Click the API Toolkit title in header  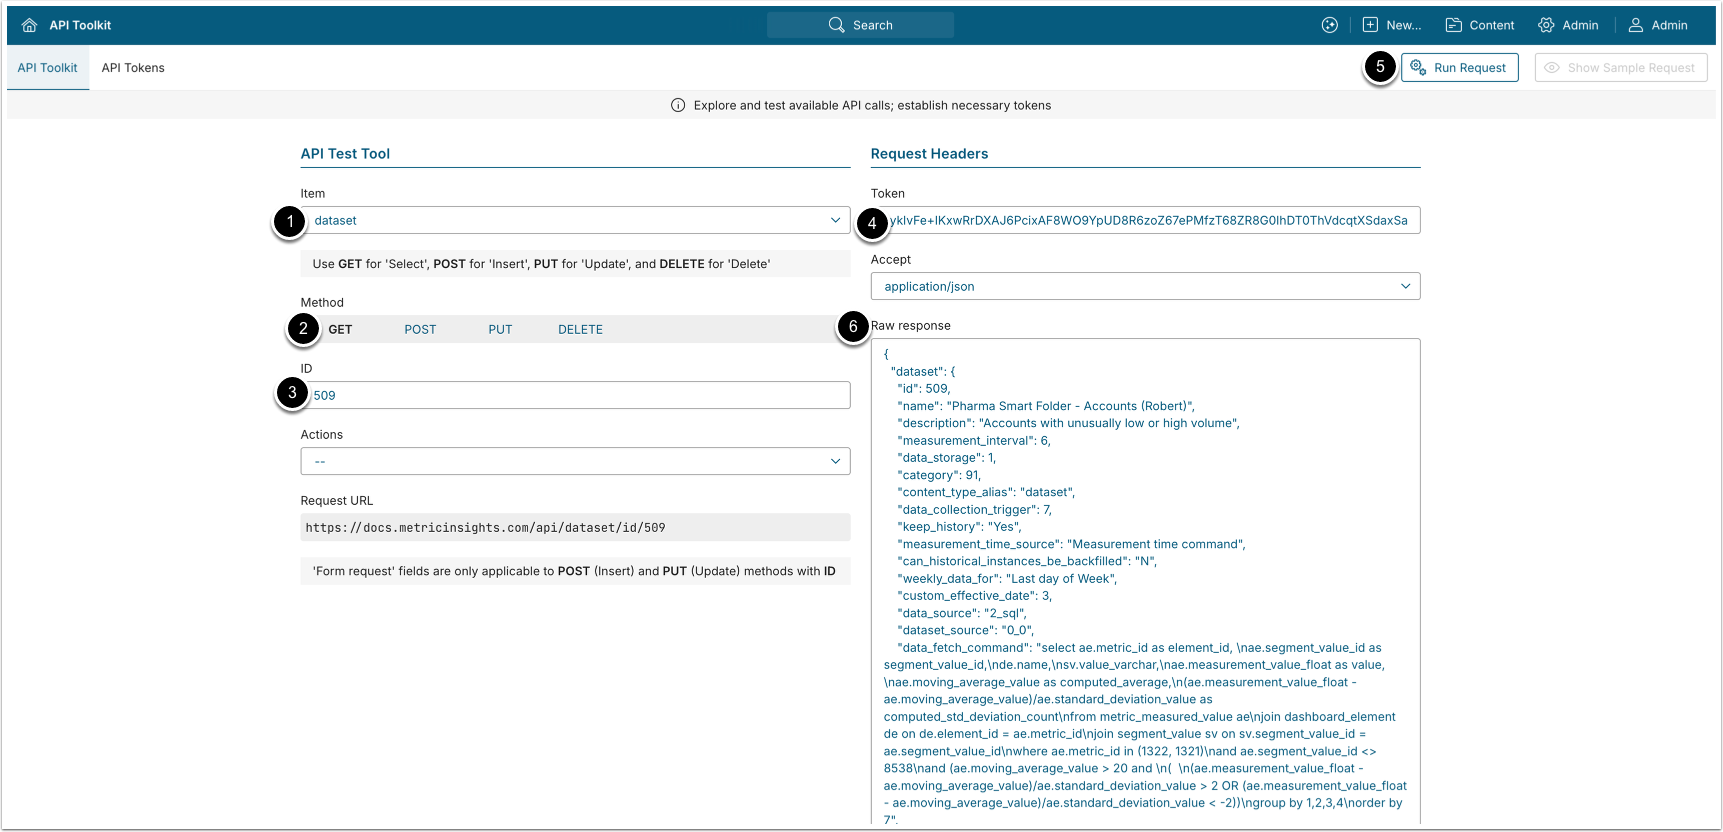coord(80,25)
